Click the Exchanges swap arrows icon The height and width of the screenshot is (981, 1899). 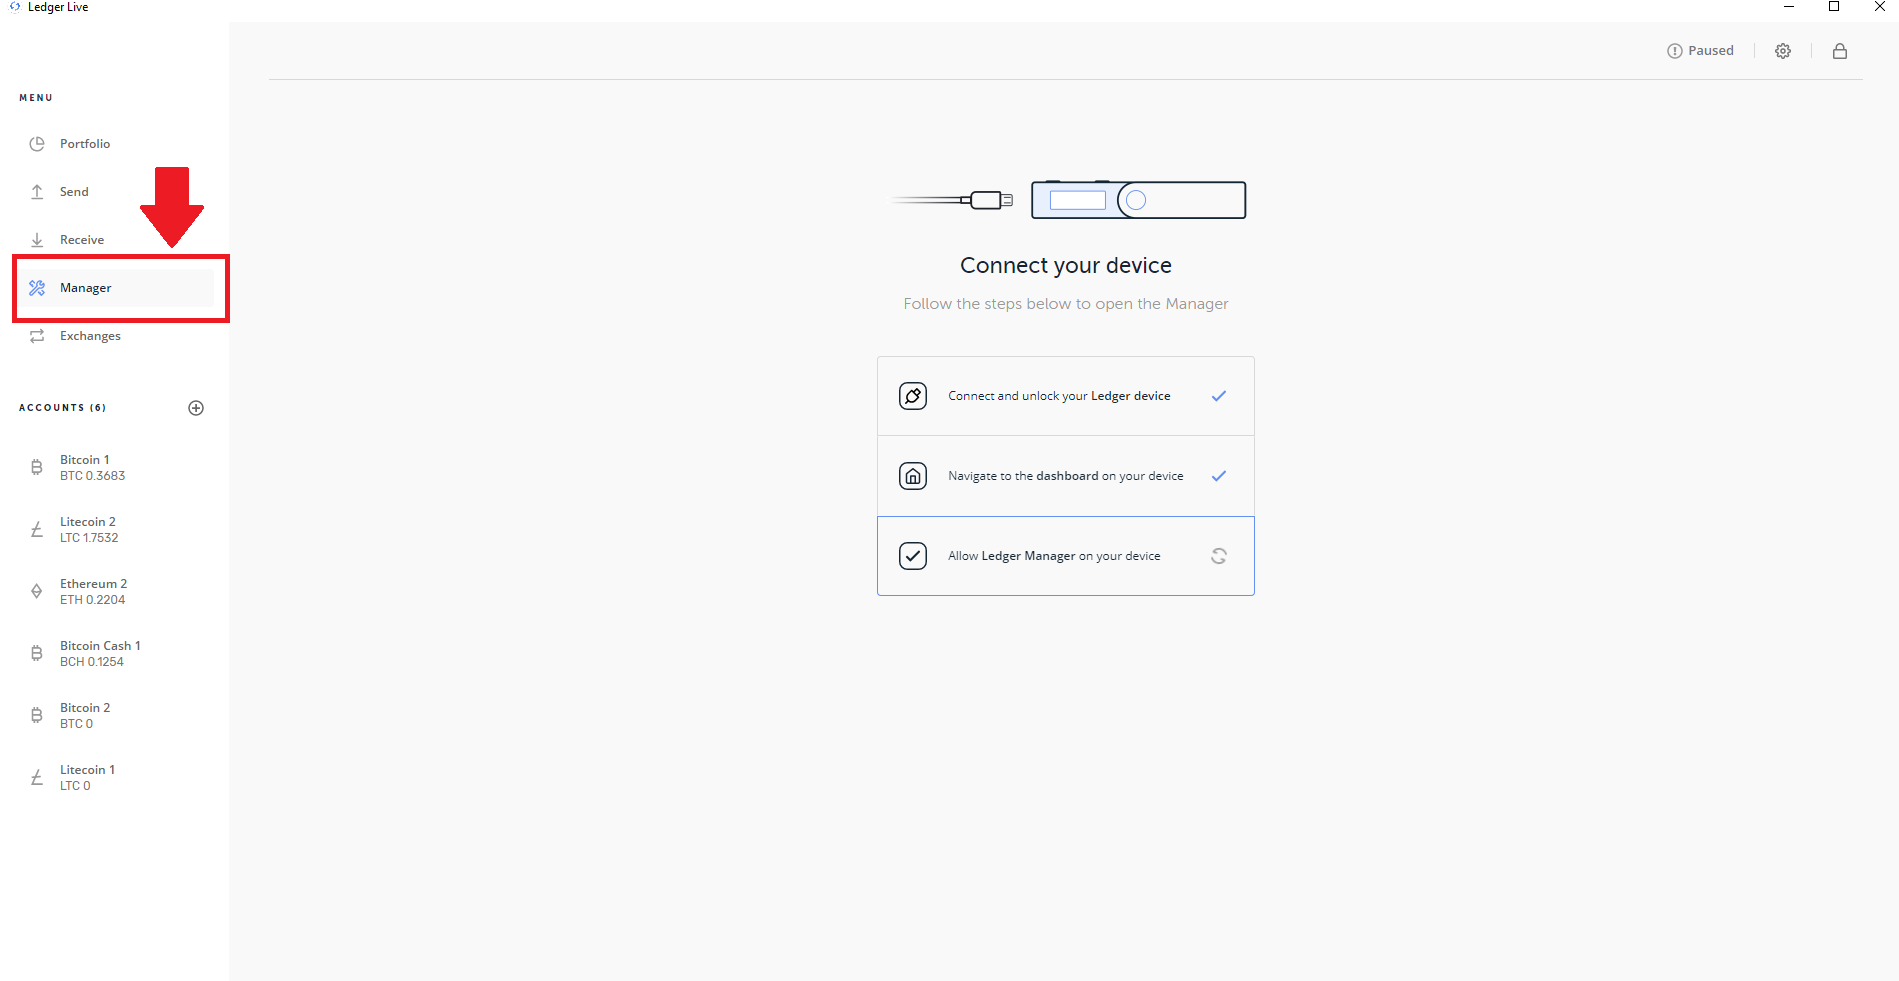[37, 336]
